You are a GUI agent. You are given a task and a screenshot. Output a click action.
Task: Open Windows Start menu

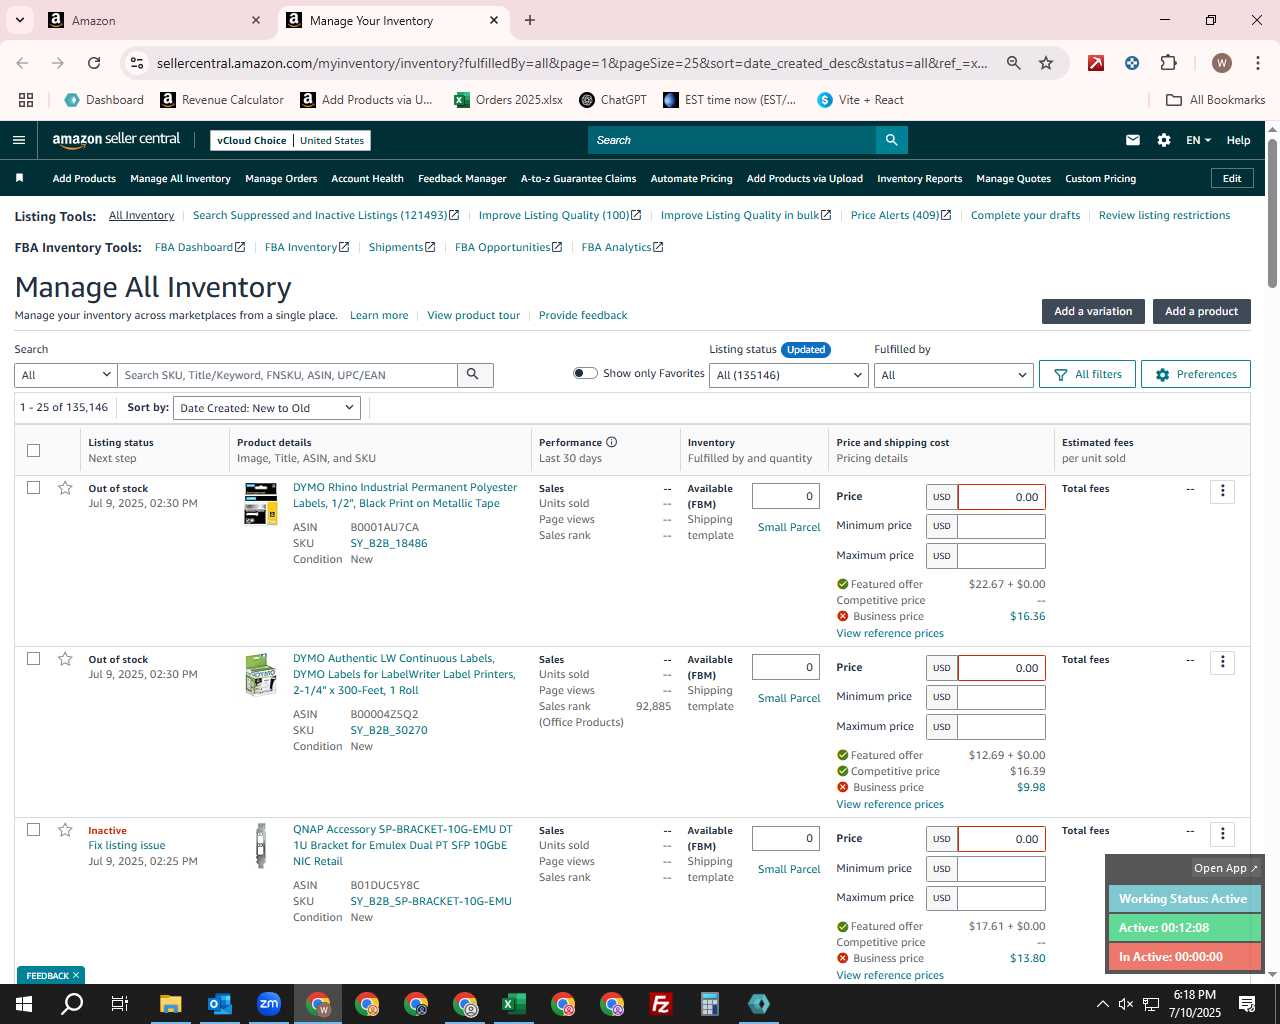coord(24,1004)
